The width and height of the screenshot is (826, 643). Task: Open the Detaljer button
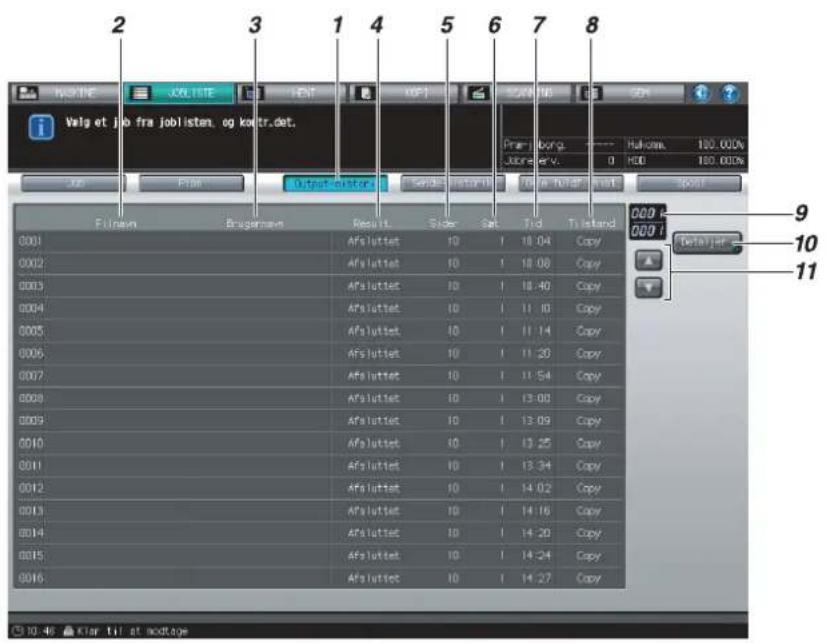[x=707, y=243]
